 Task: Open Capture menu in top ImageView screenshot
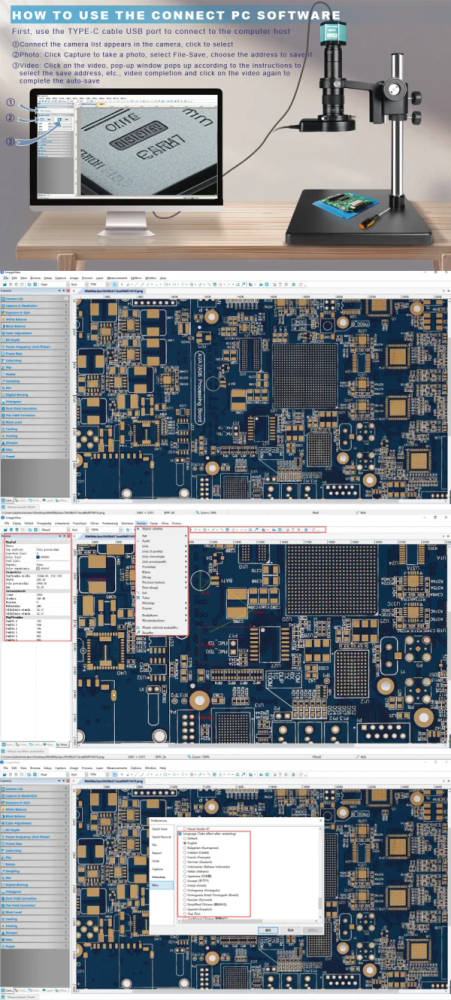pos(61,278)
